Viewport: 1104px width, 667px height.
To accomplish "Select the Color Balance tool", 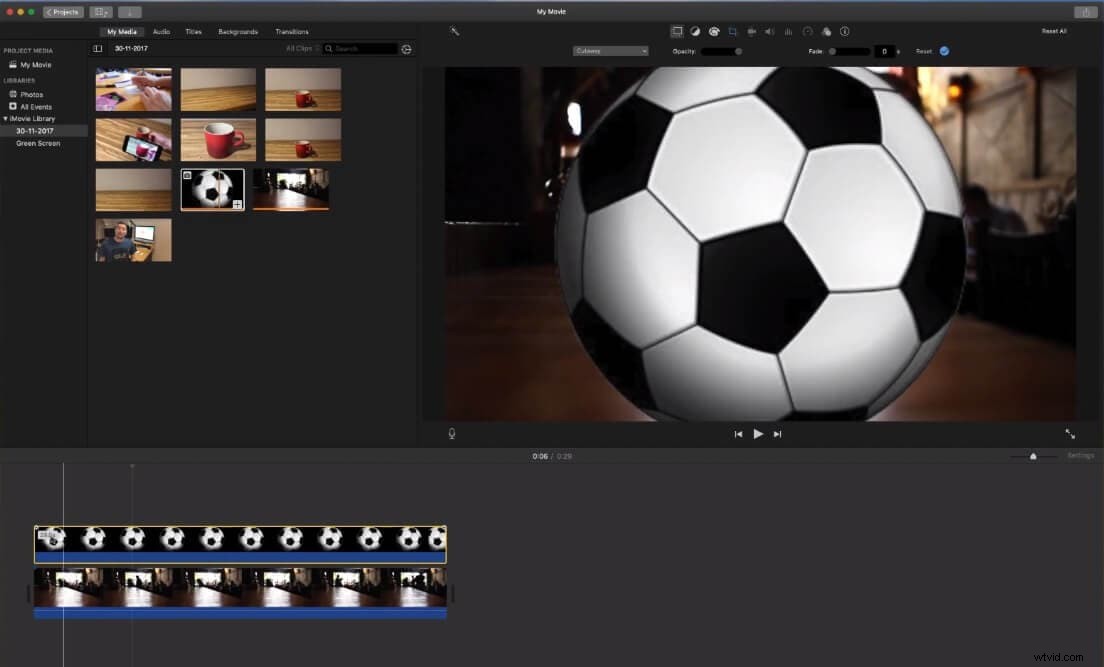I will coord(695,31).
